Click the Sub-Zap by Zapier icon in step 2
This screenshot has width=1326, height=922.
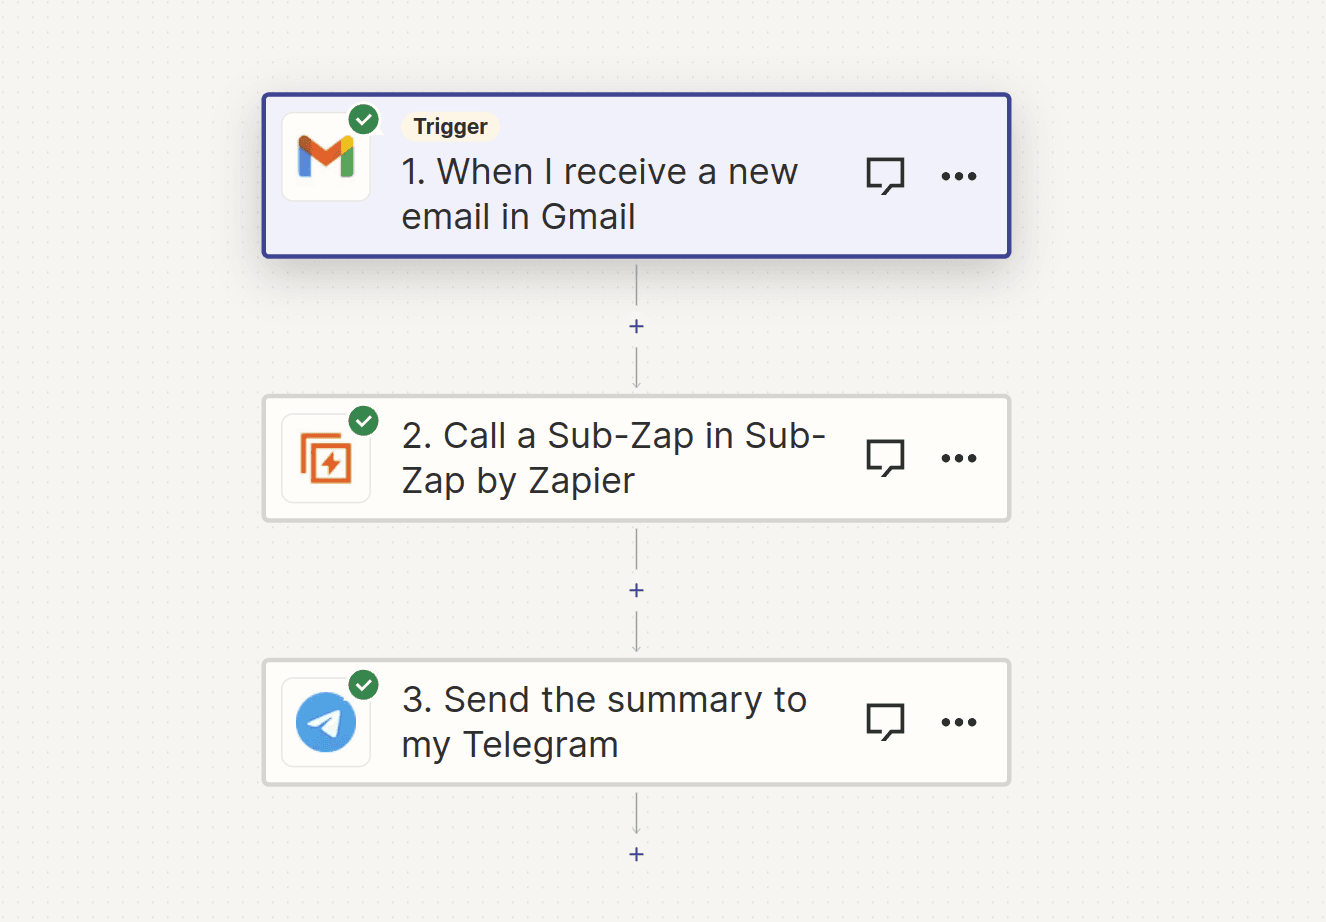click(326, 458)
